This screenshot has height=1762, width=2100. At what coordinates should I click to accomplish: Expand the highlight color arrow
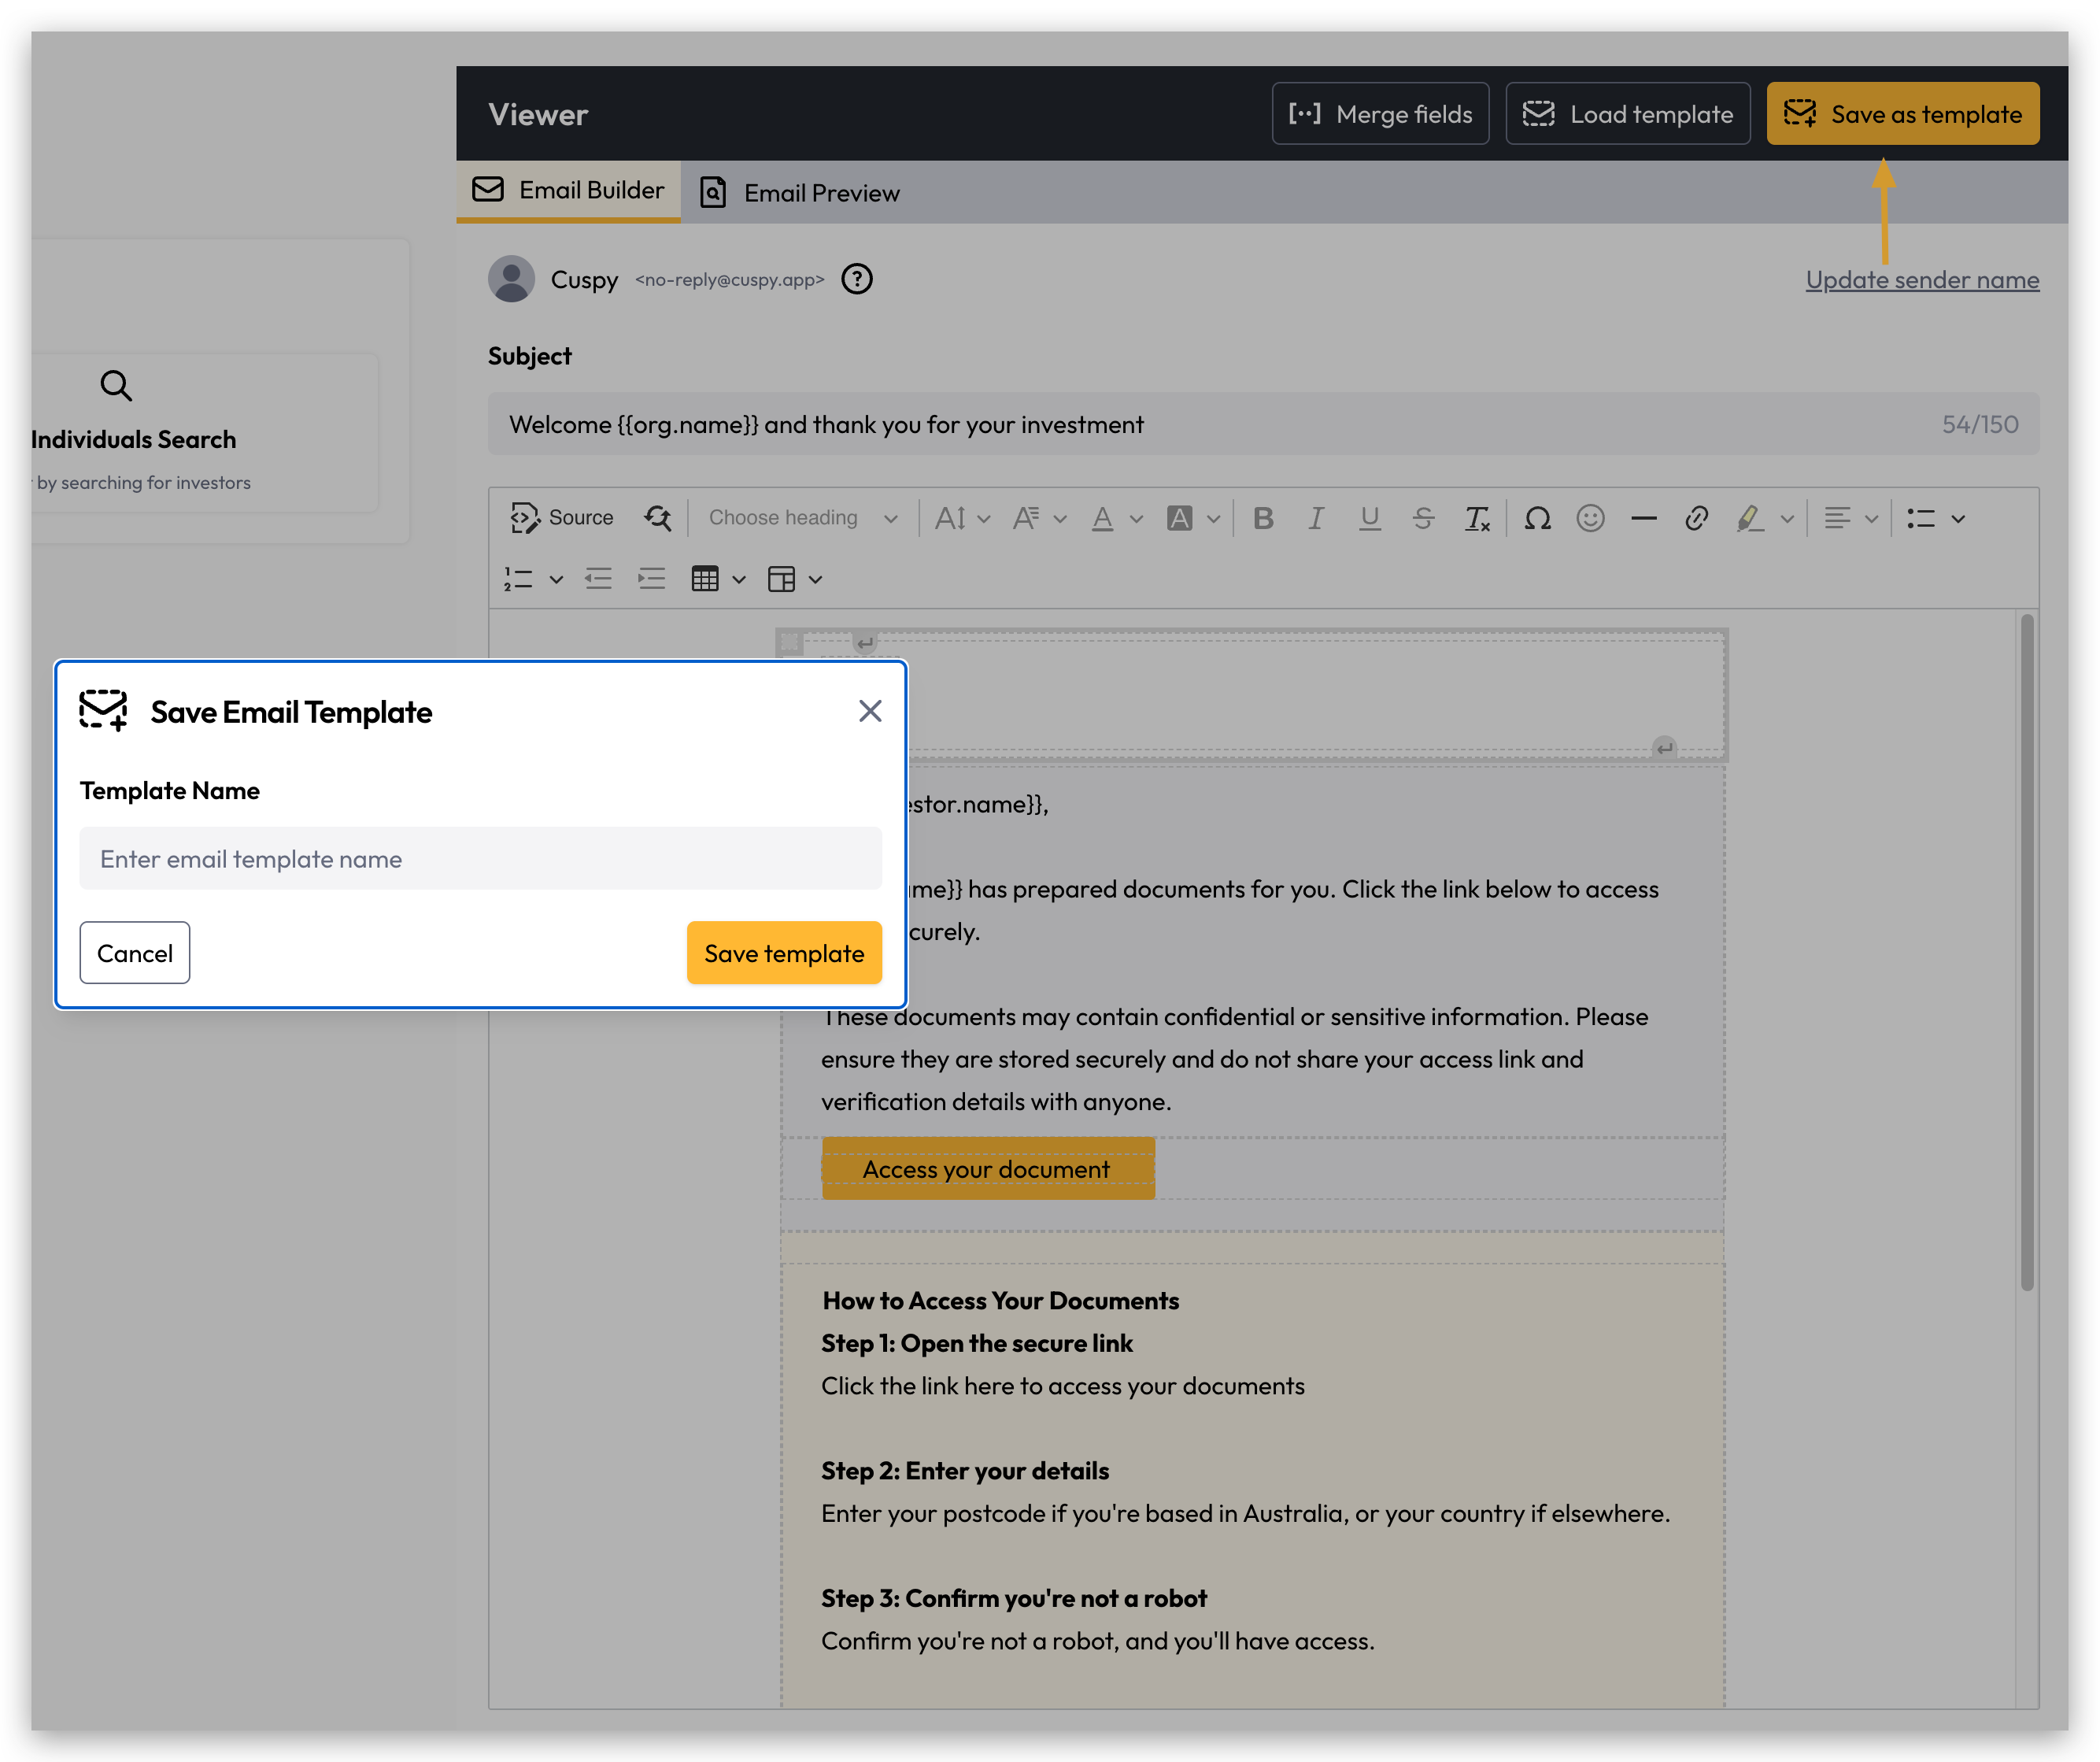click(1787, 518)
